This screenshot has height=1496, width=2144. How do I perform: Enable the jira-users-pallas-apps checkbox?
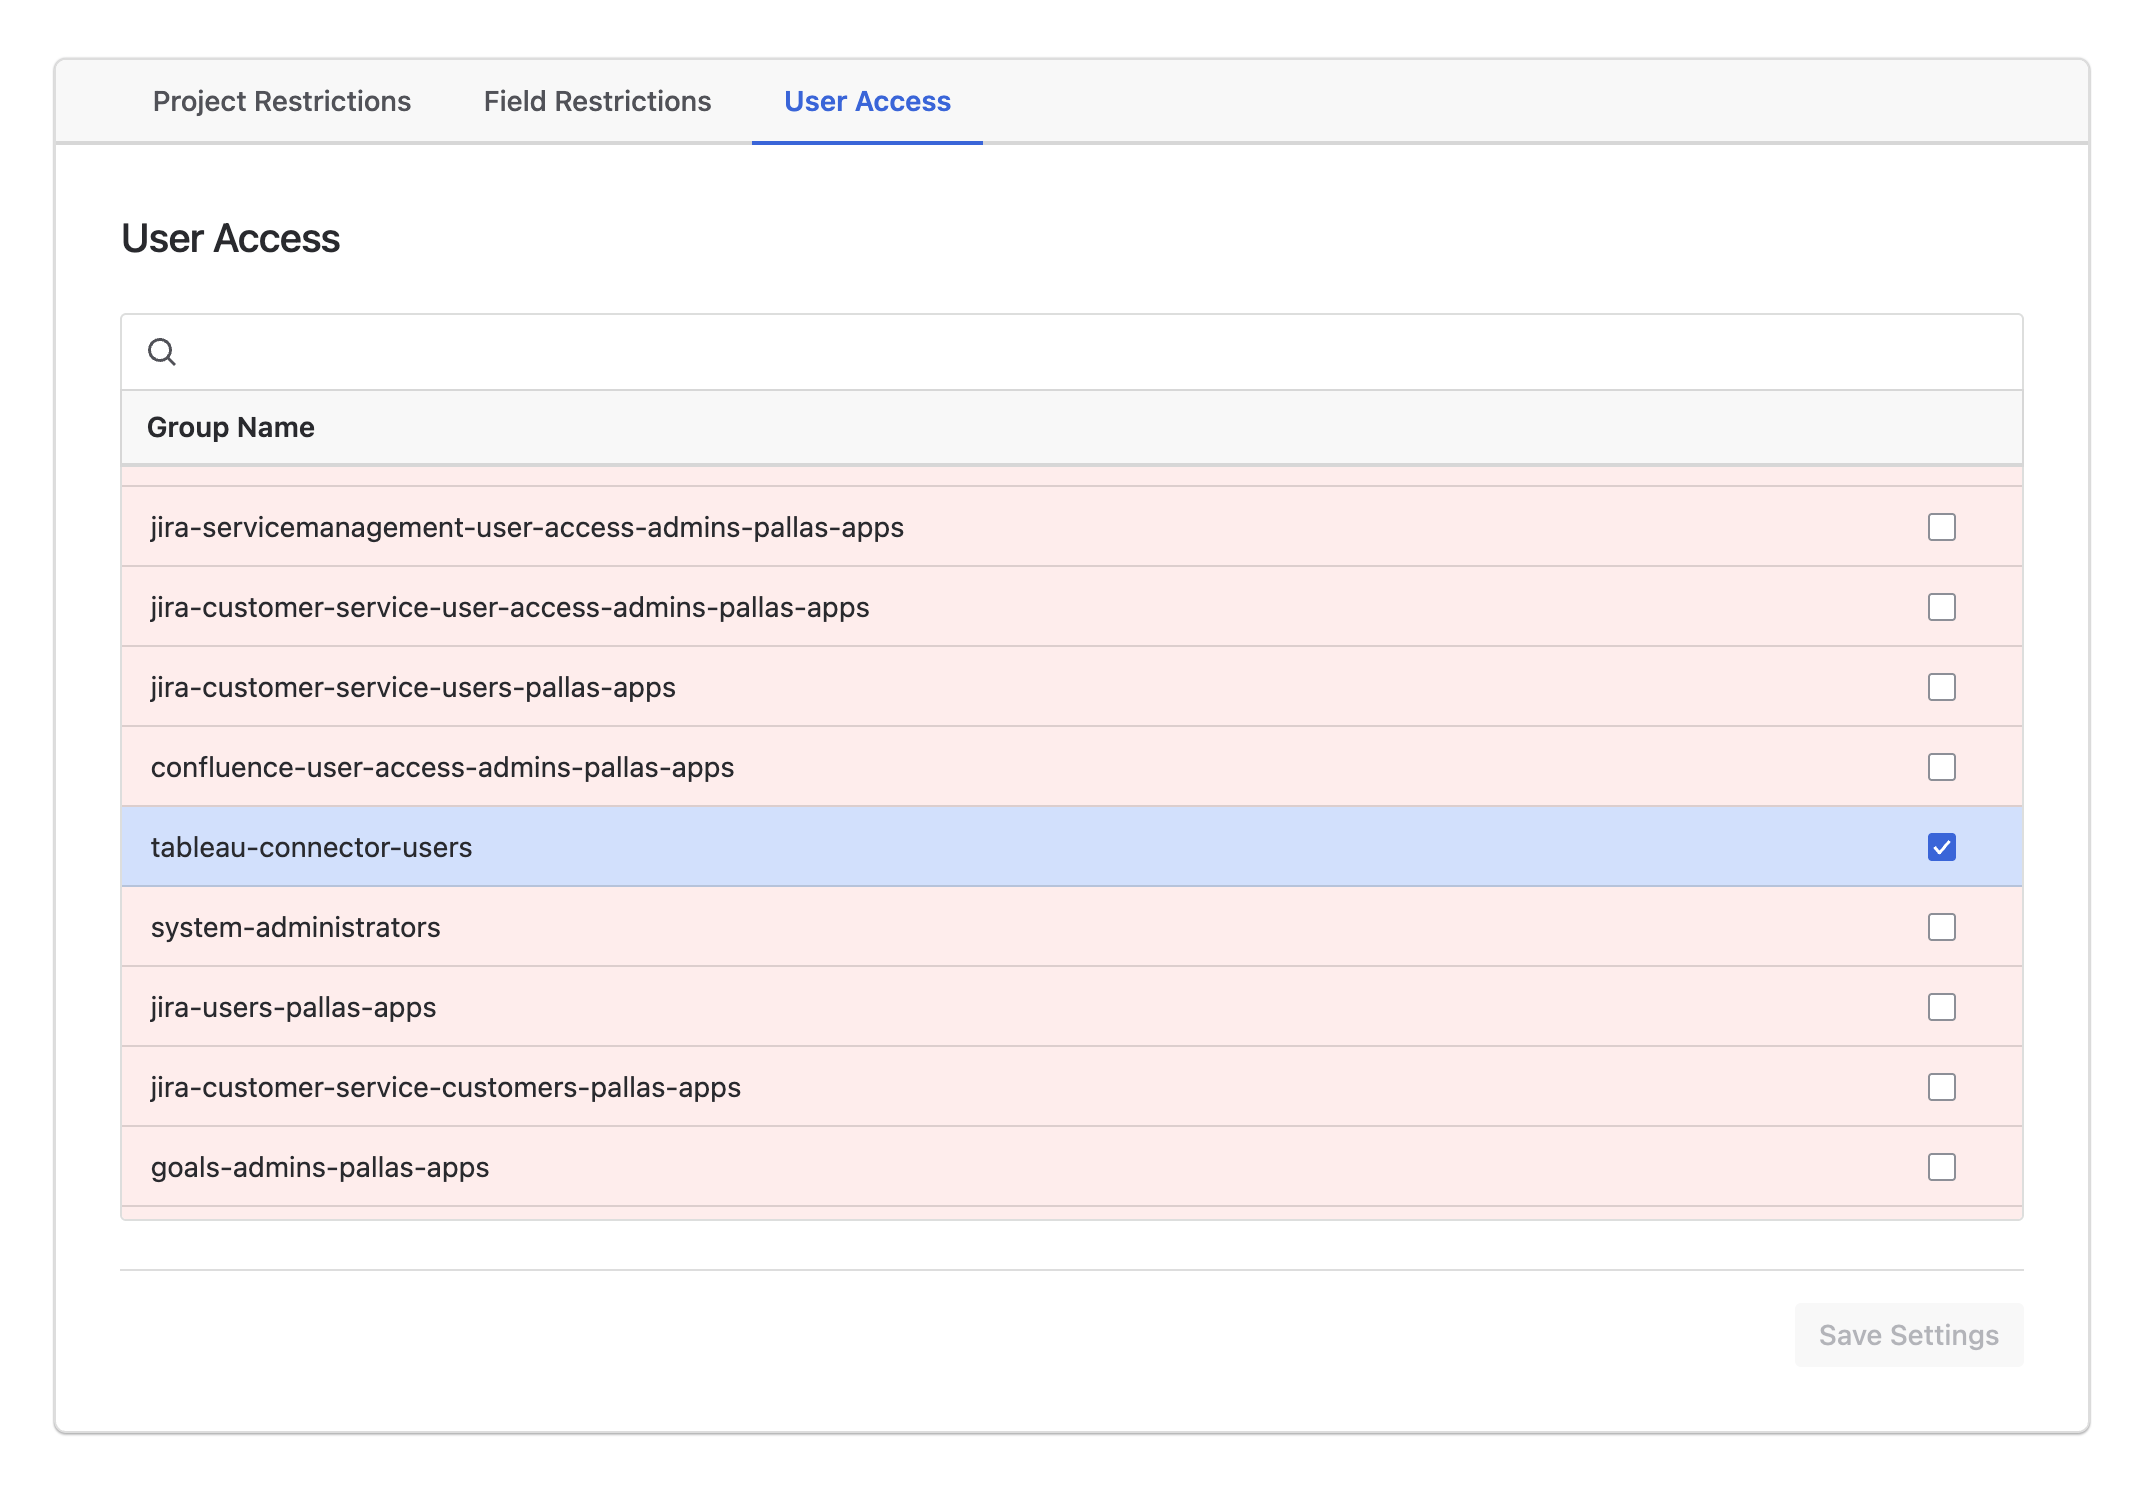pyautogui.click(x=1942, y=1007)
